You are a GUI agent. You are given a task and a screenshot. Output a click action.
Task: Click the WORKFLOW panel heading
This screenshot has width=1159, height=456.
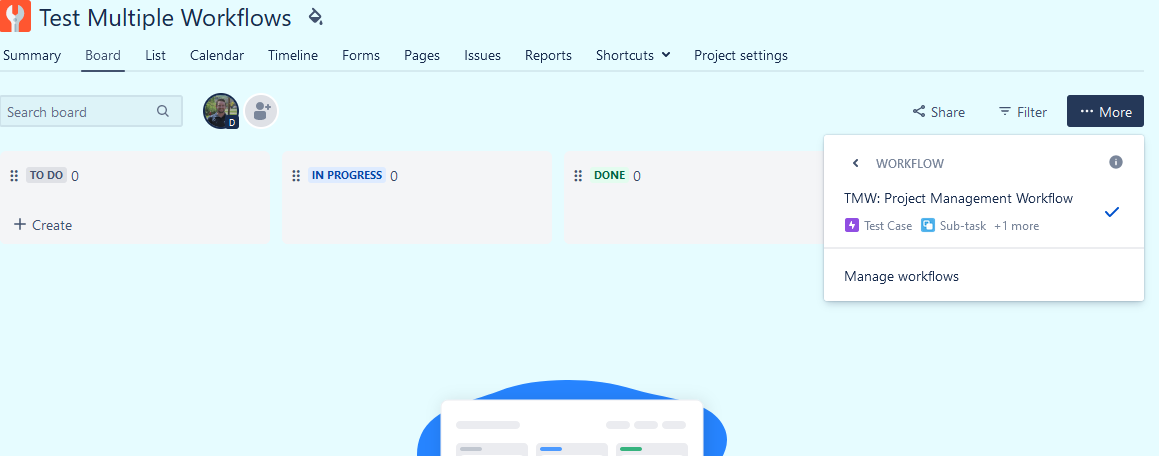[910, 163]
